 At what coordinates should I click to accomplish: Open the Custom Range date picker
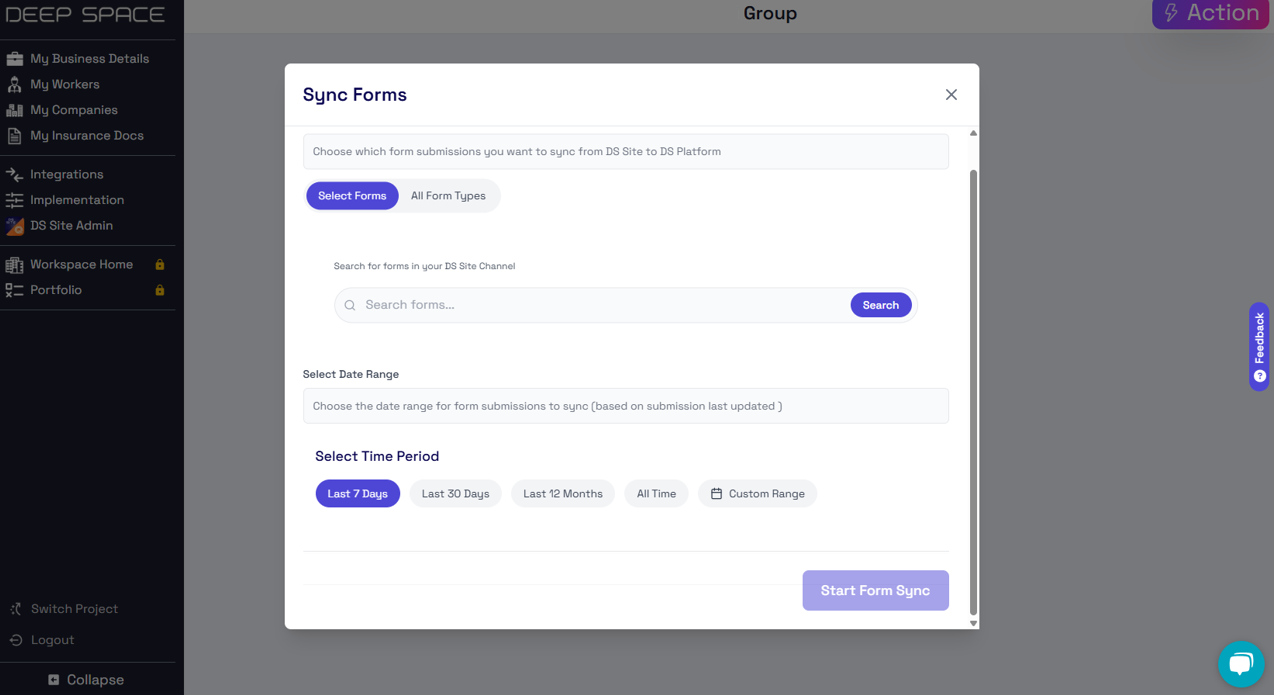pyautogui.click(x=757, y=494)
